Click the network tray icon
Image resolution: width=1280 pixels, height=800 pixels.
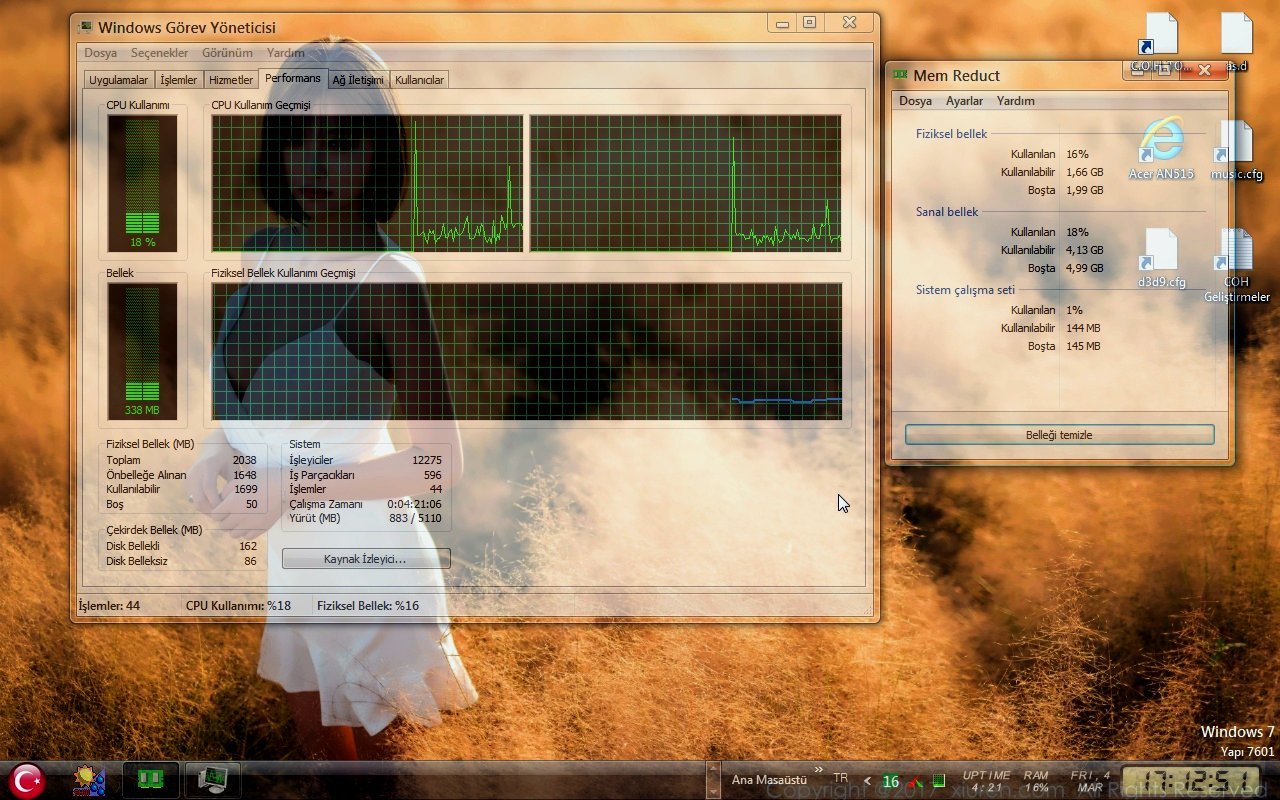point(915,781)
